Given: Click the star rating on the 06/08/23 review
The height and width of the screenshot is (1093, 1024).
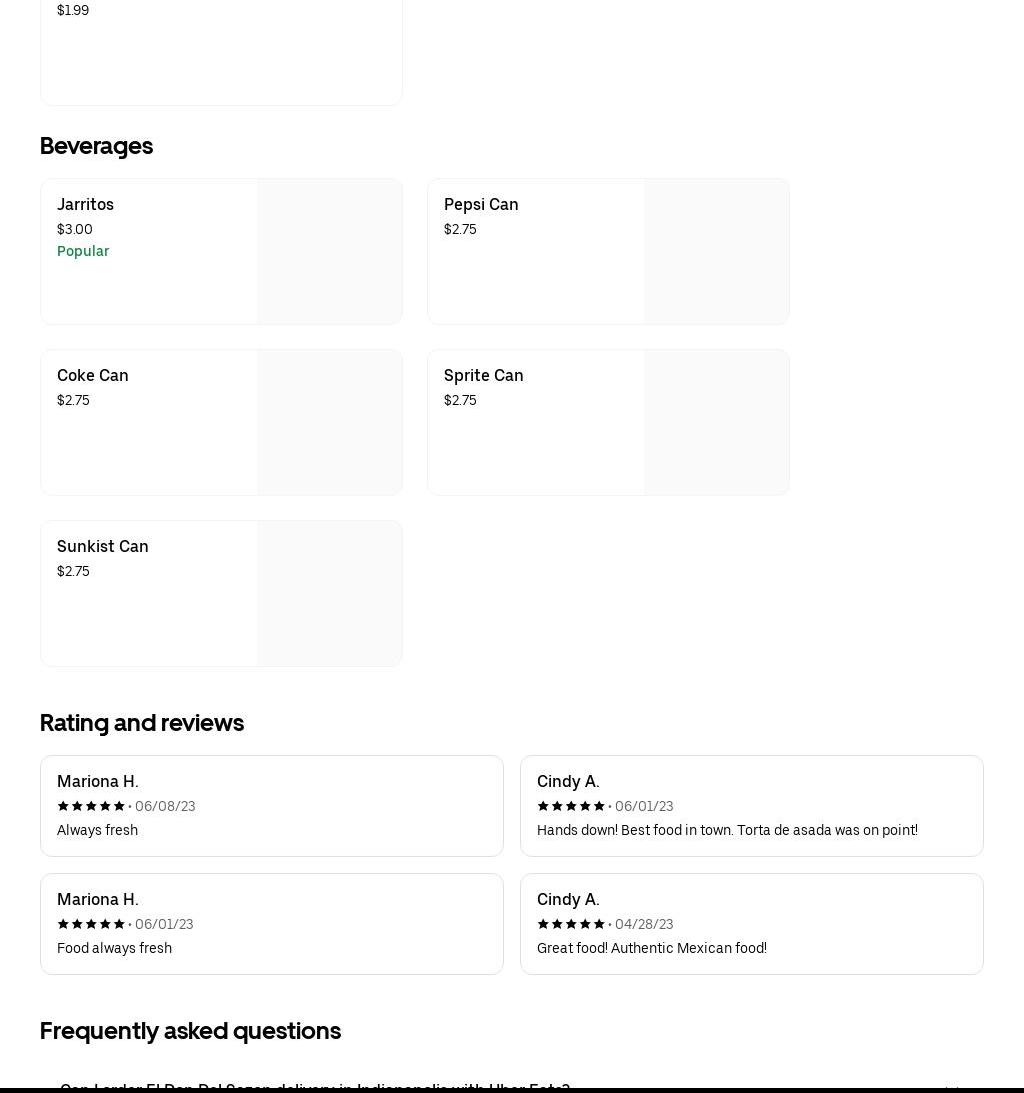Looking at the screenshot, I should tap(91, 806).
